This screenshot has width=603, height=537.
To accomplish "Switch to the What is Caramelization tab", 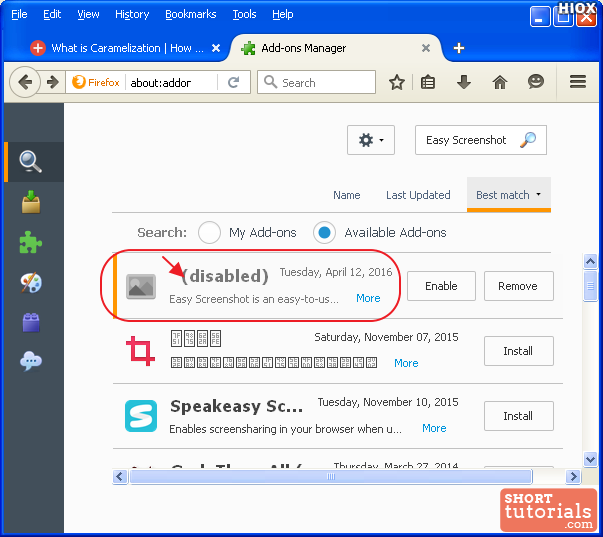I will click(127, 48).
